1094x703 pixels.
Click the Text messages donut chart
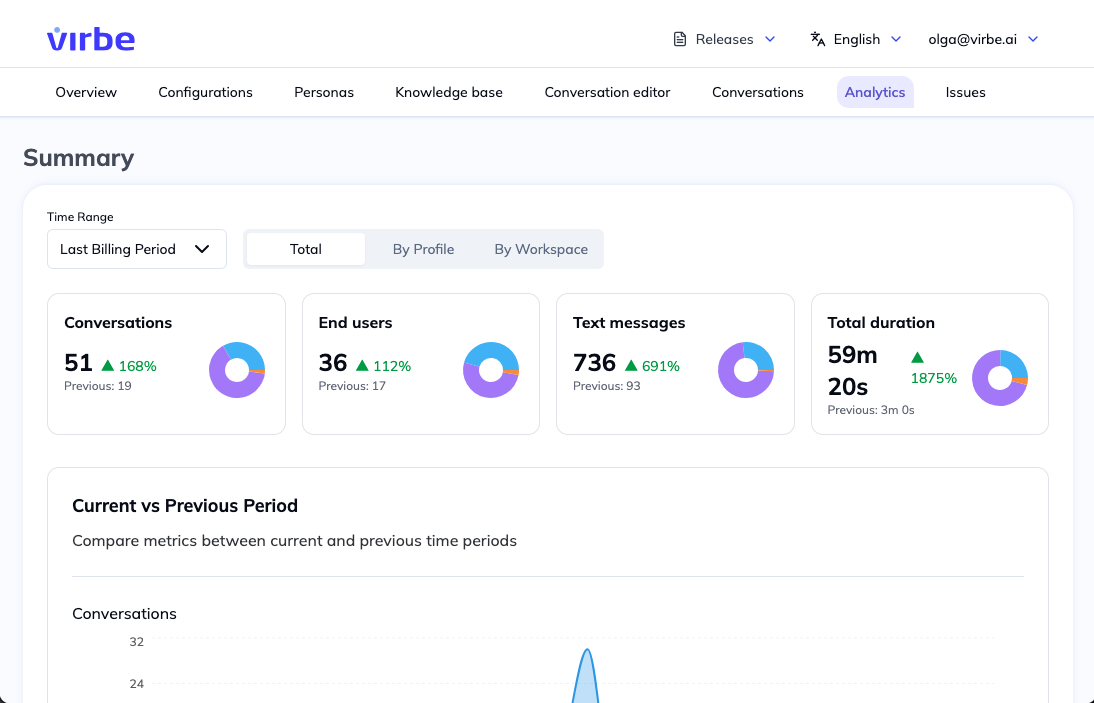(746, 370)
